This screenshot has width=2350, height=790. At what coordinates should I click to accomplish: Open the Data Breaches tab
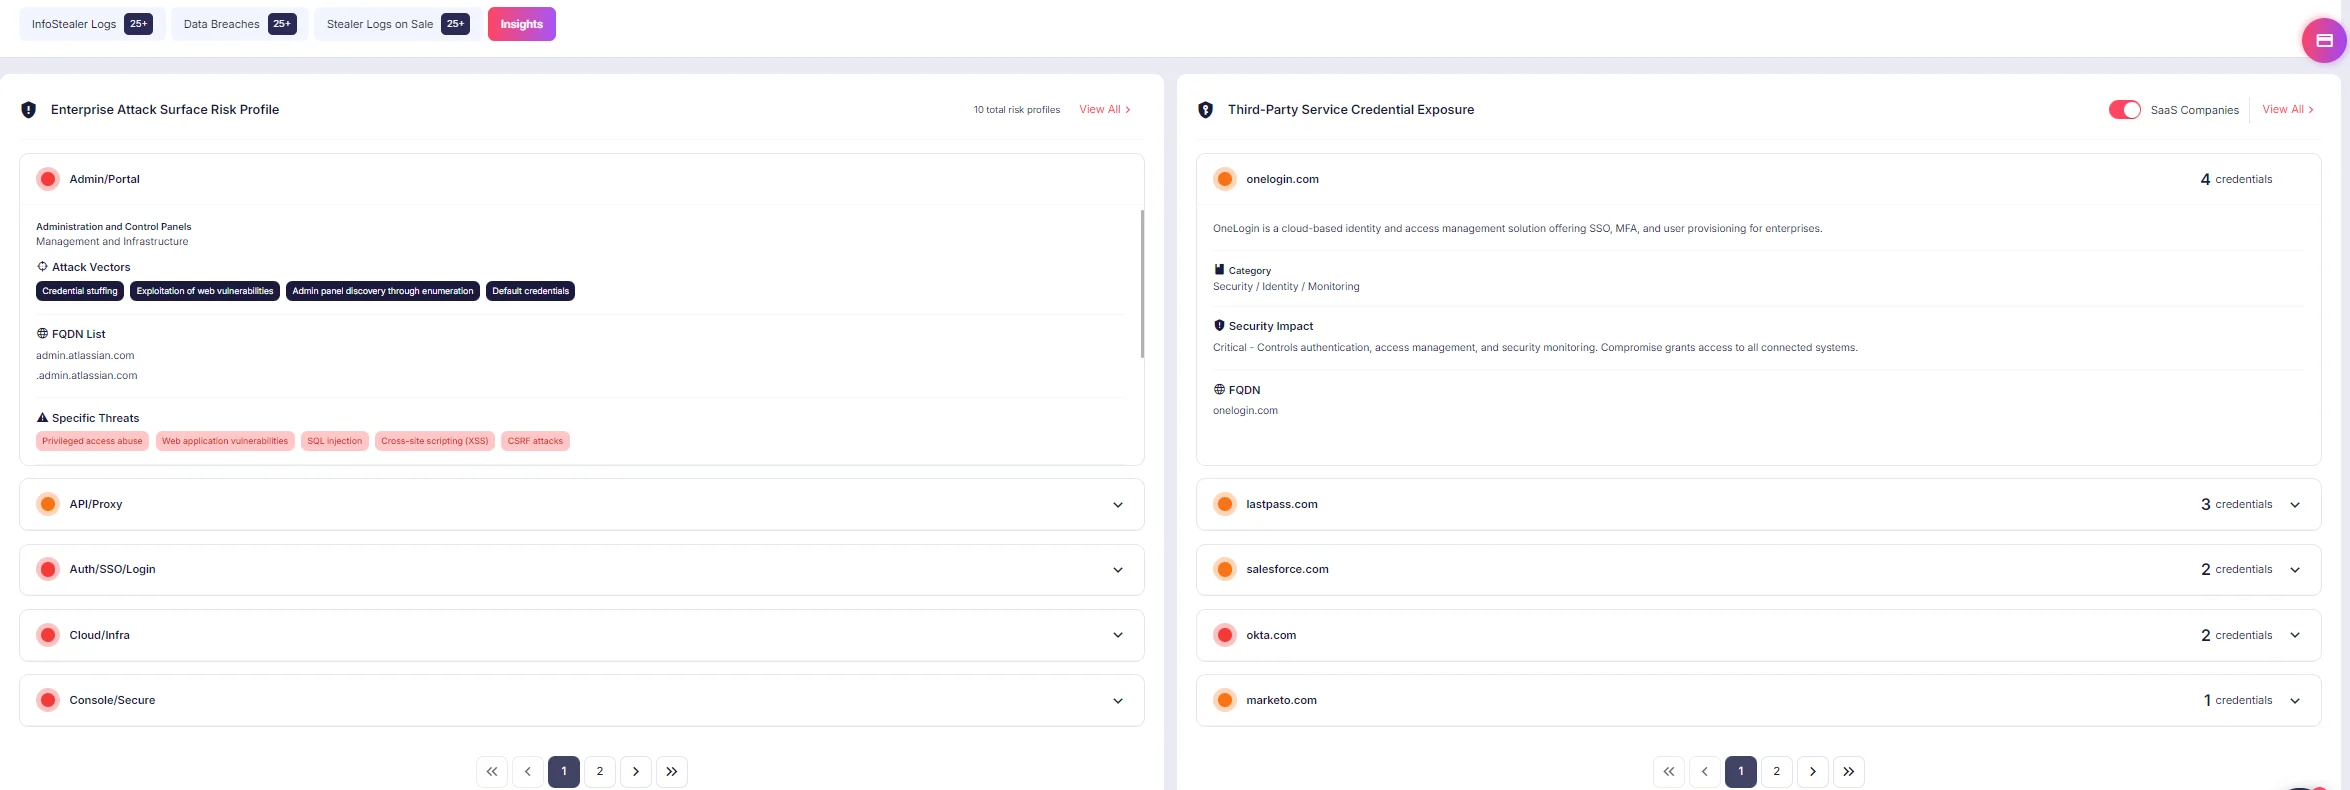point(240,24)
